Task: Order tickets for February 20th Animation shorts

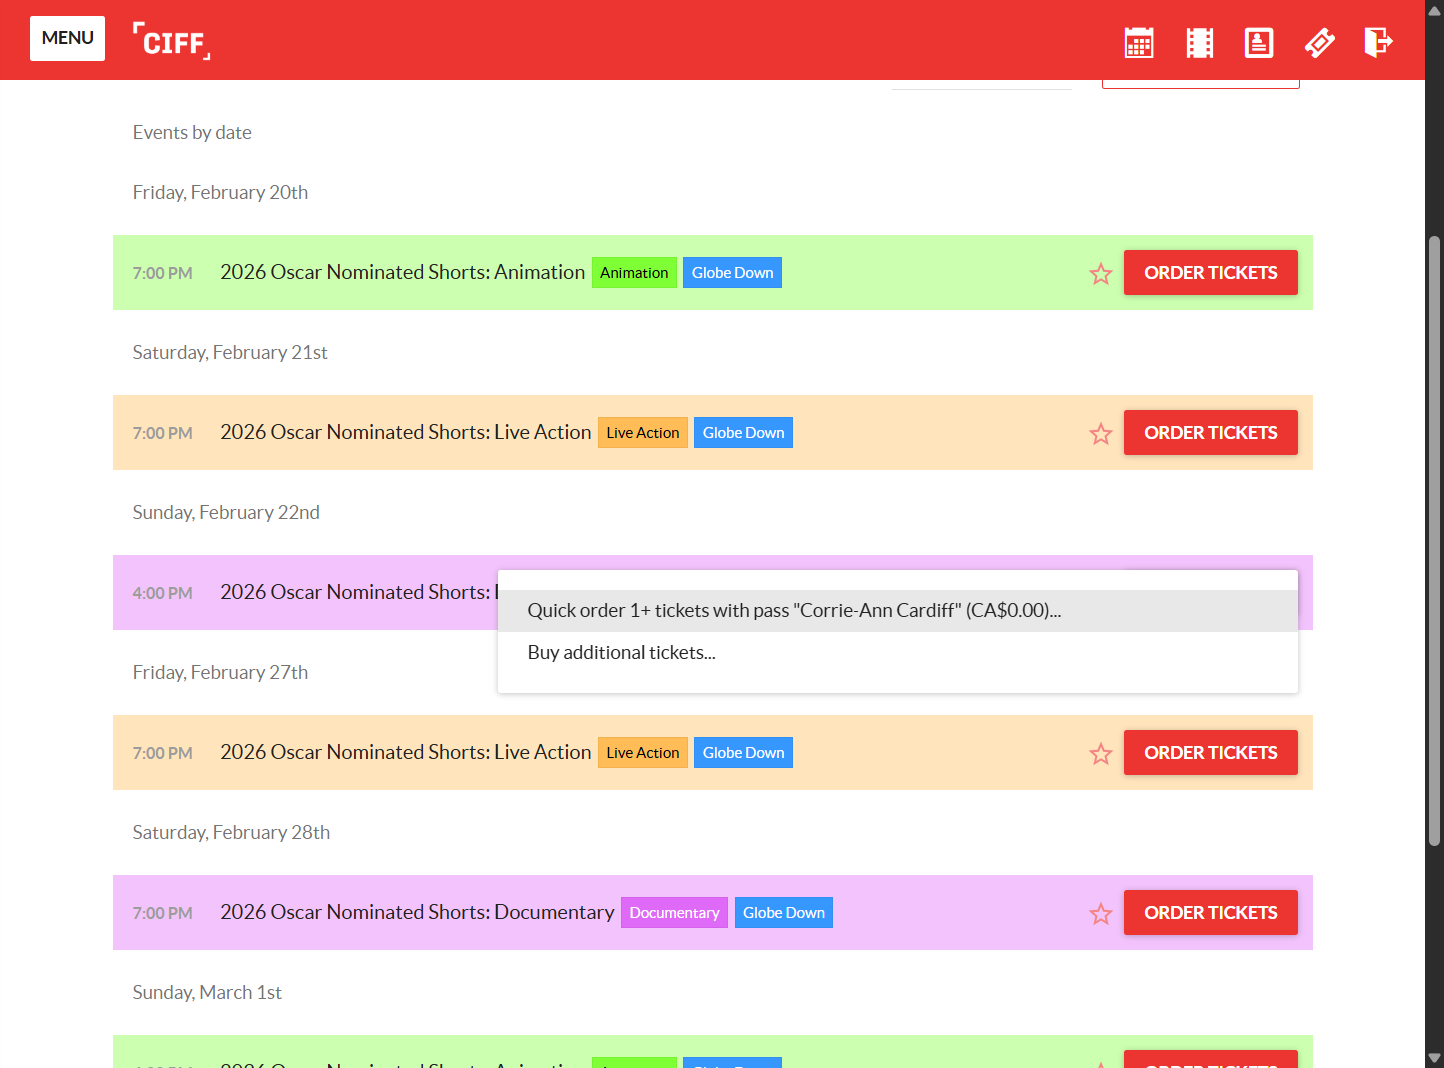Action: [1211, 272]
